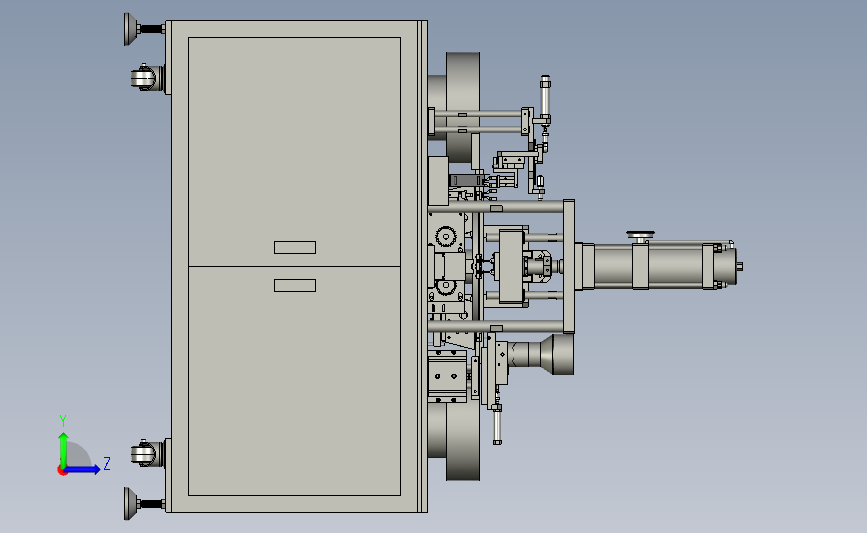
Task: Select the bearing block with two holes
Action: 447,377
